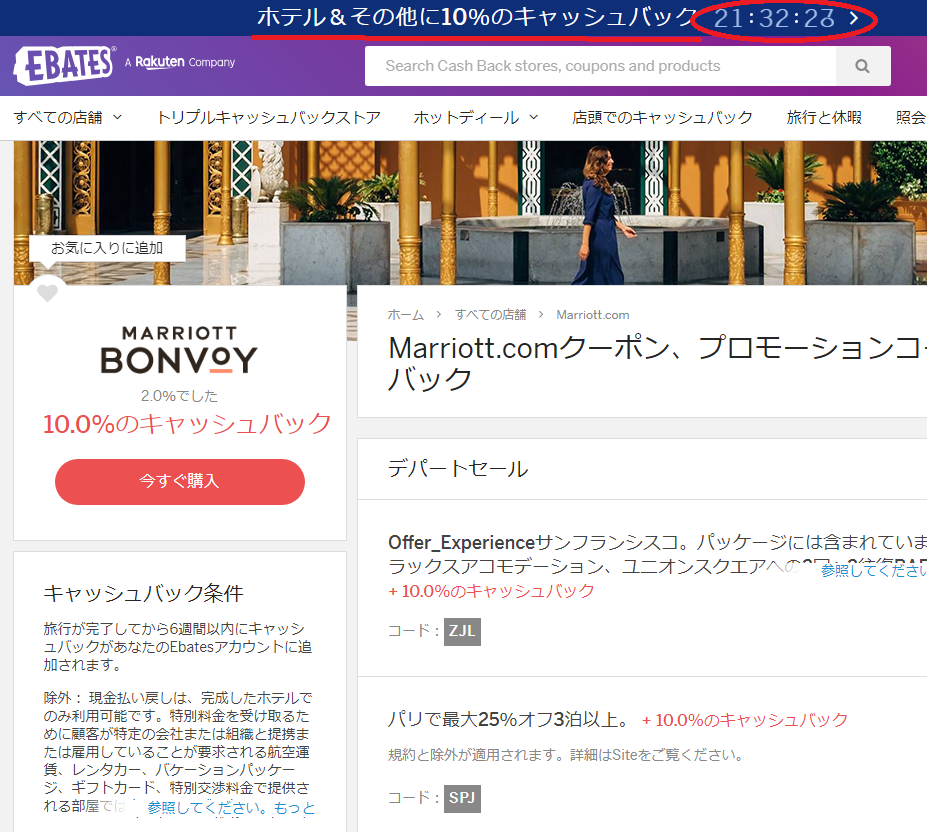Image resolution: width=927 pixels, height=832 pixels.
Task: Focus the Search Cash Back stores field
Action: click(601, 66)
